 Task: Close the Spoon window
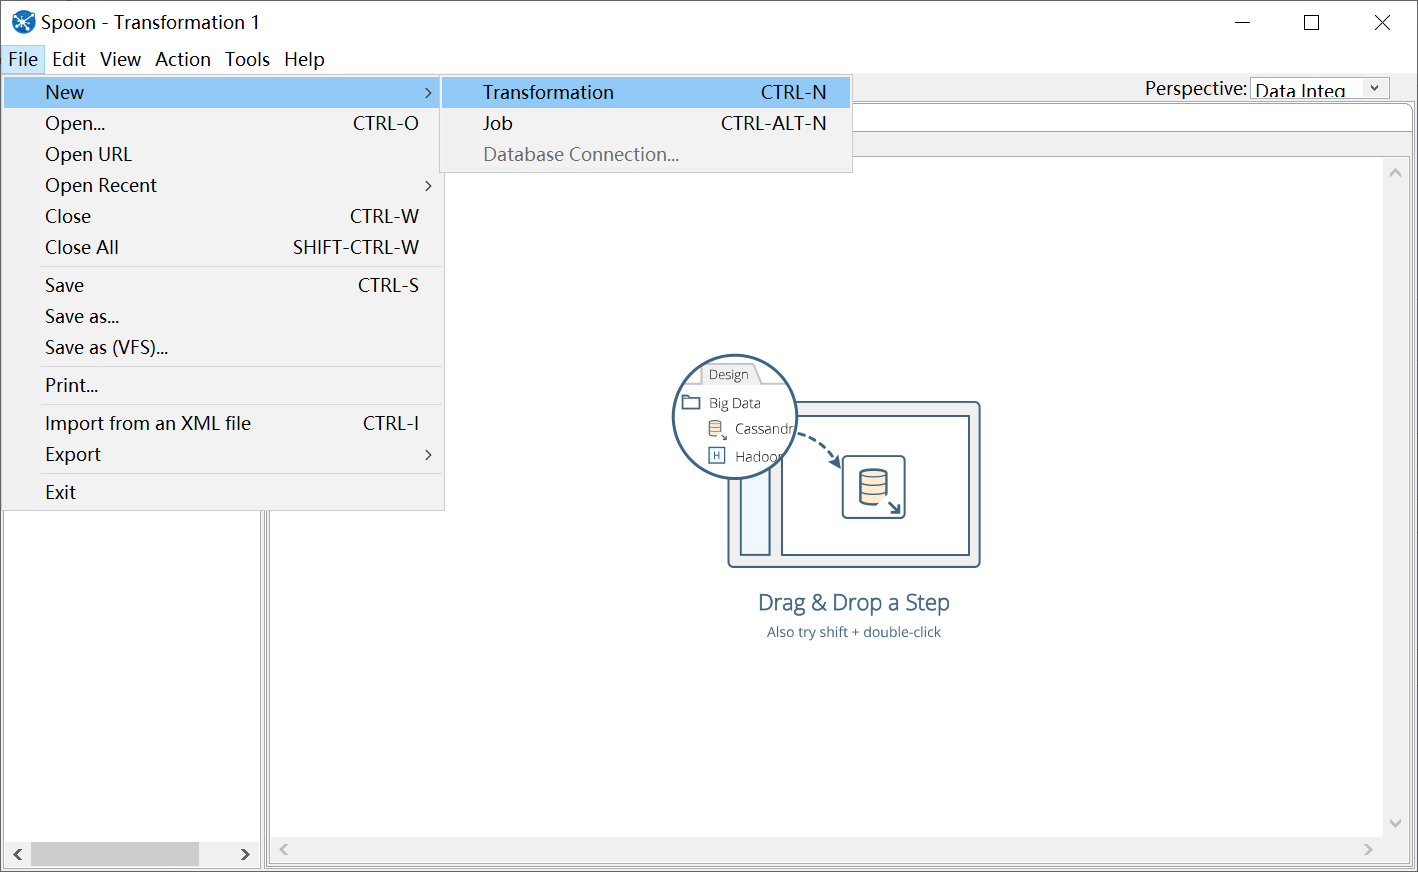1382,22
